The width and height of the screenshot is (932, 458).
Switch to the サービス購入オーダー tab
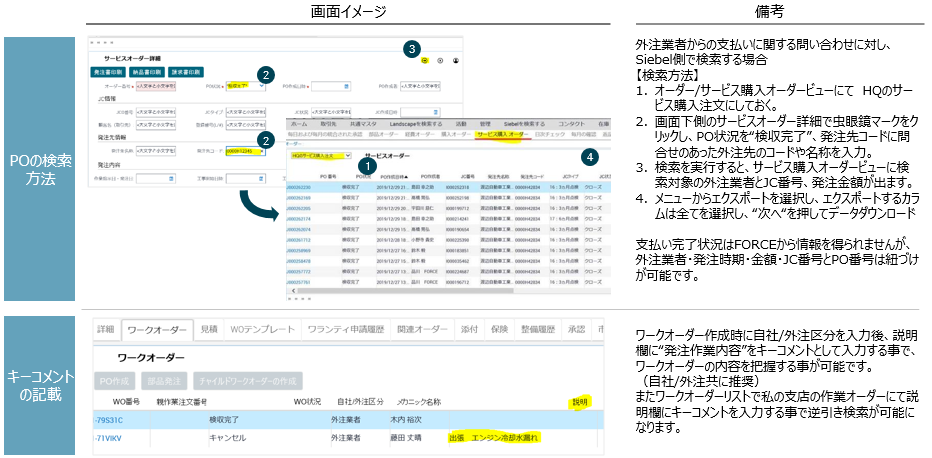click(502, 133)
